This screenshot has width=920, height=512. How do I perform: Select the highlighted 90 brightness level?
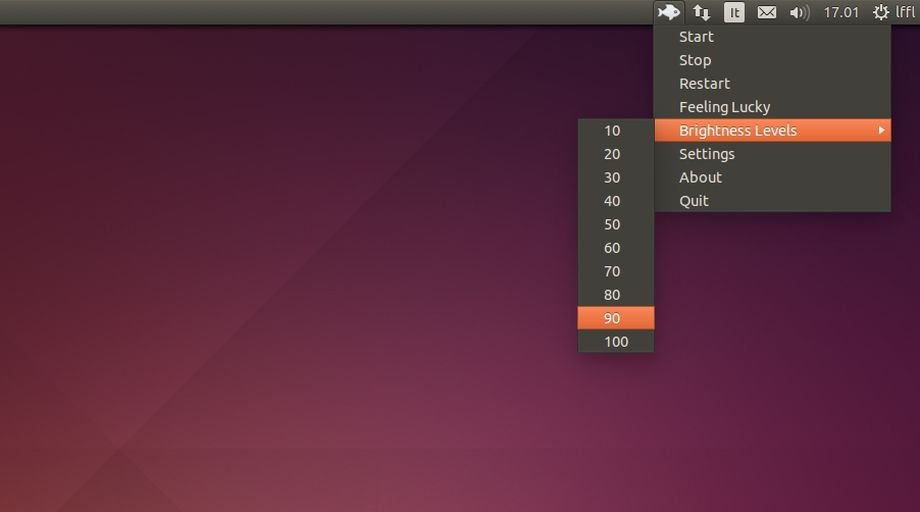point(615,318)
